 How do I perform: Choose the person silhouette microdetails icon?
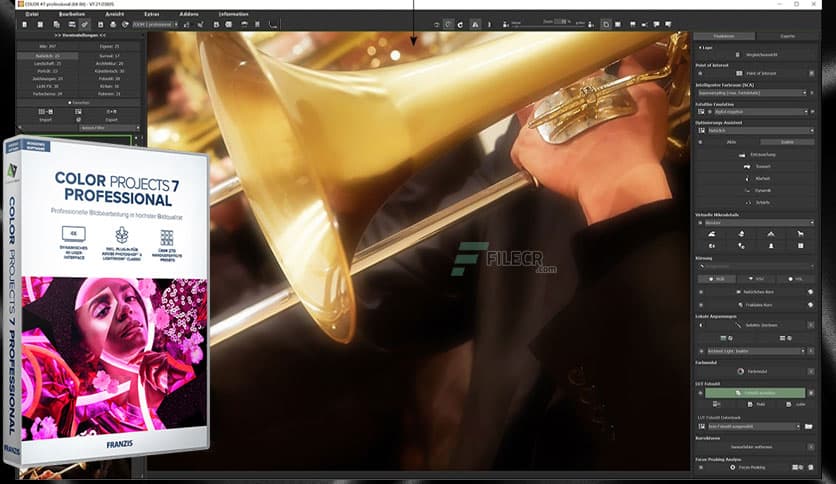pyautogui.click(x=771, y=246)
